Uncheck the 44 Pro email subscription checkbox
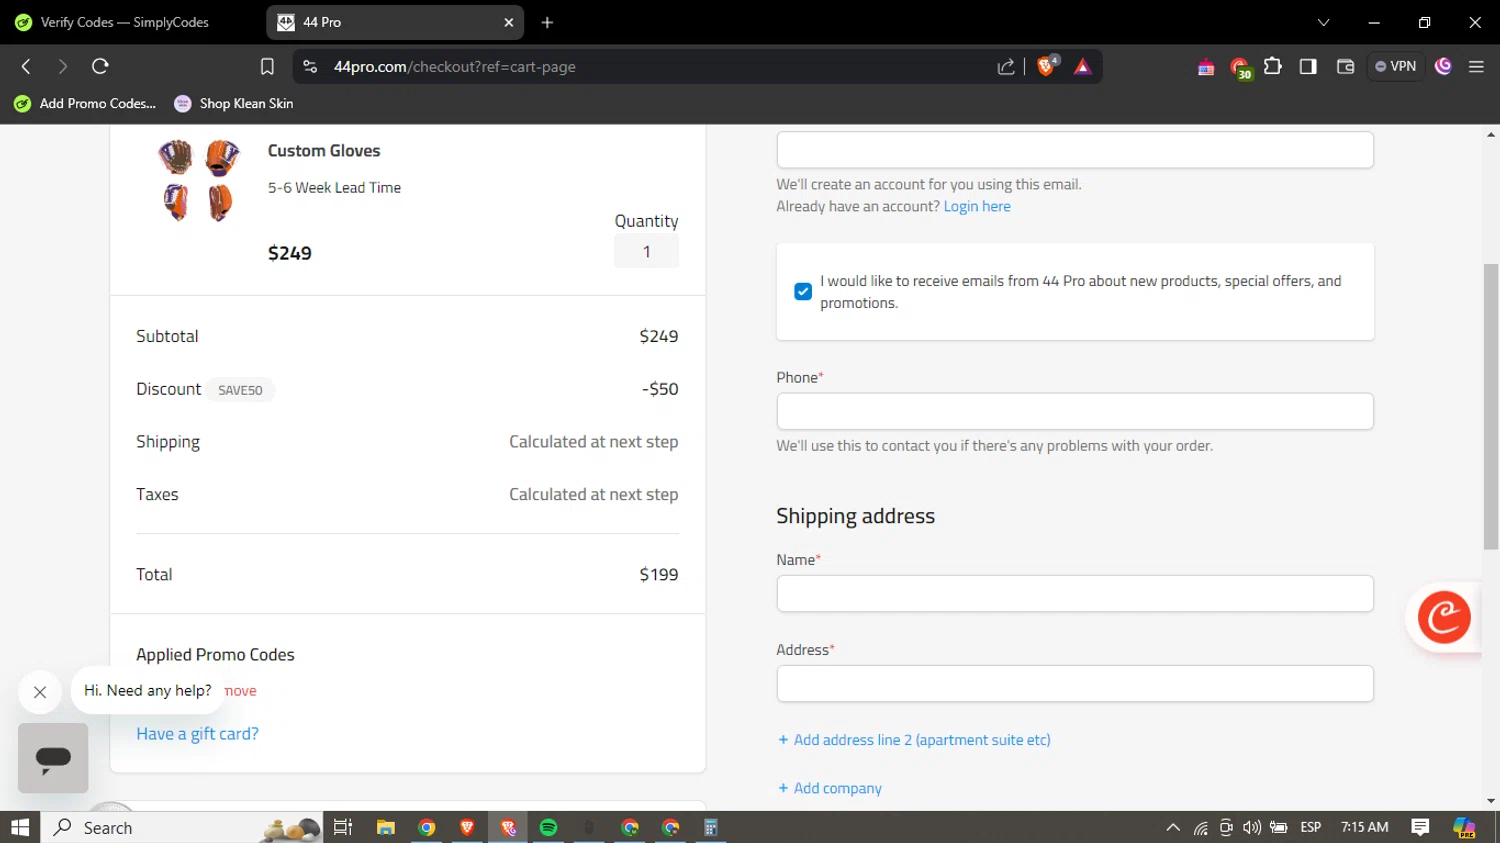 click(803, 292)
